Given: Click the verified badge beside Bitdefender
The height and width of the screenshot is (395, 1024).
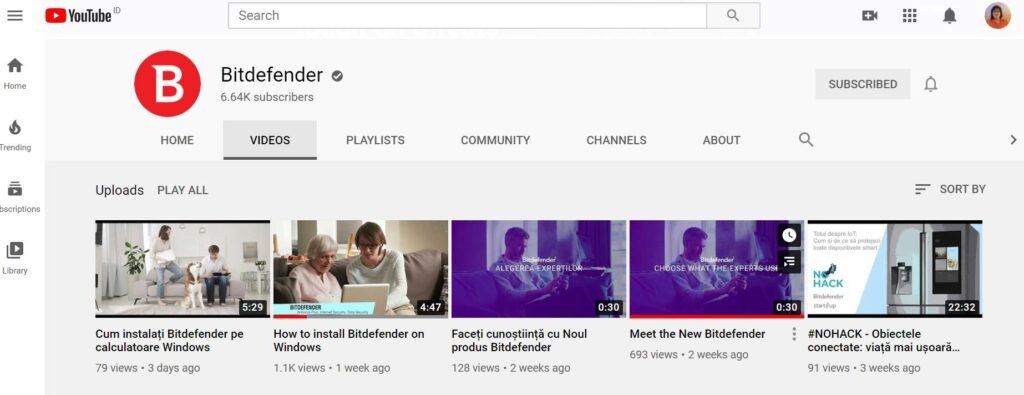Looking at the screenshot, I should [x=337, y=76].
